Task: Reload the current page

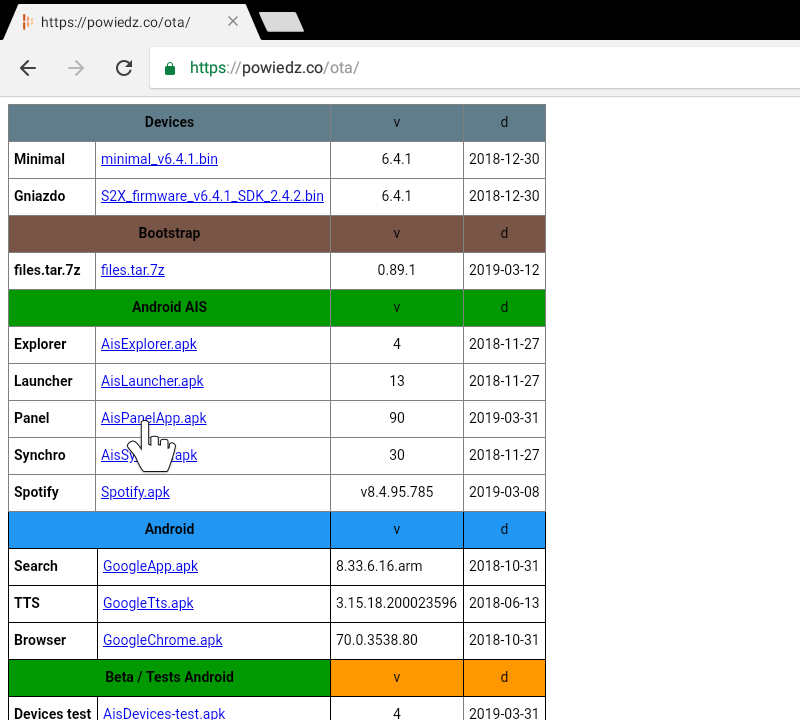Action: pyautogui.click(x=123, y=68)
